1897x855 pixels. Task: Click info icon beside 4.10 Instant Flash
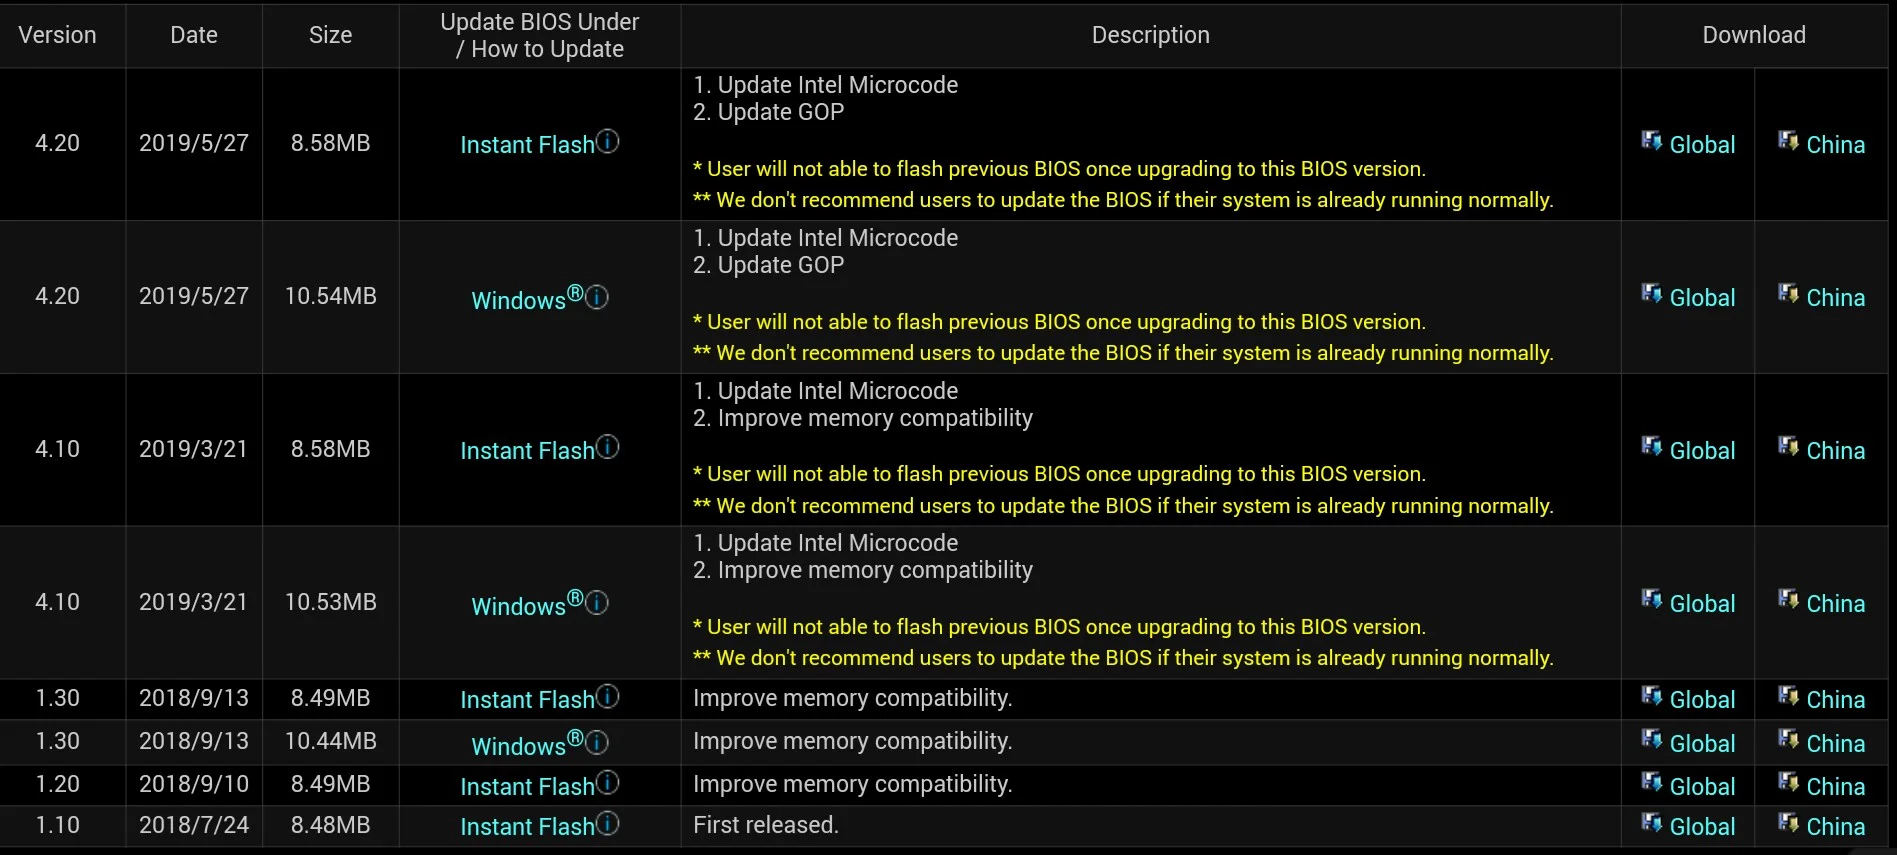(608, 447)
